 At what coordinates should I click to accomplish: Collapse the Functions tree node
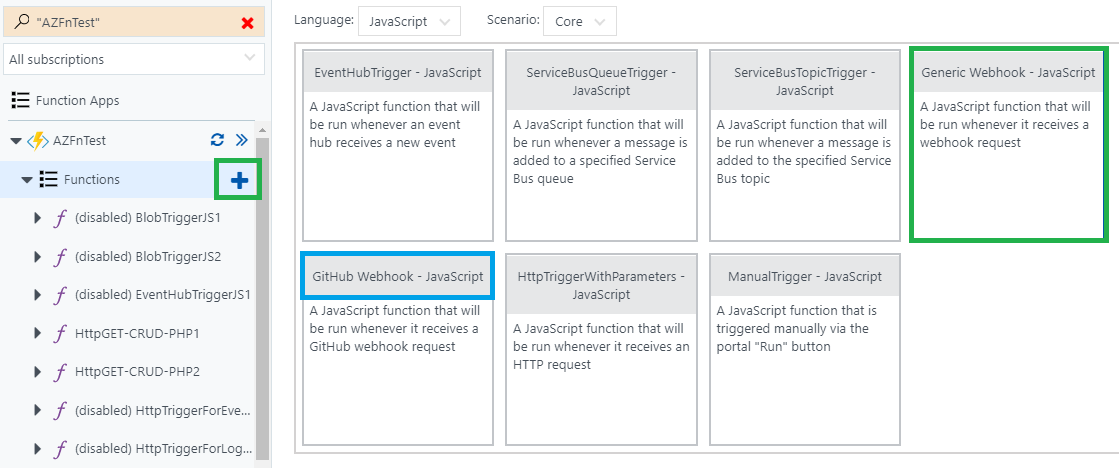coord(27,180)
